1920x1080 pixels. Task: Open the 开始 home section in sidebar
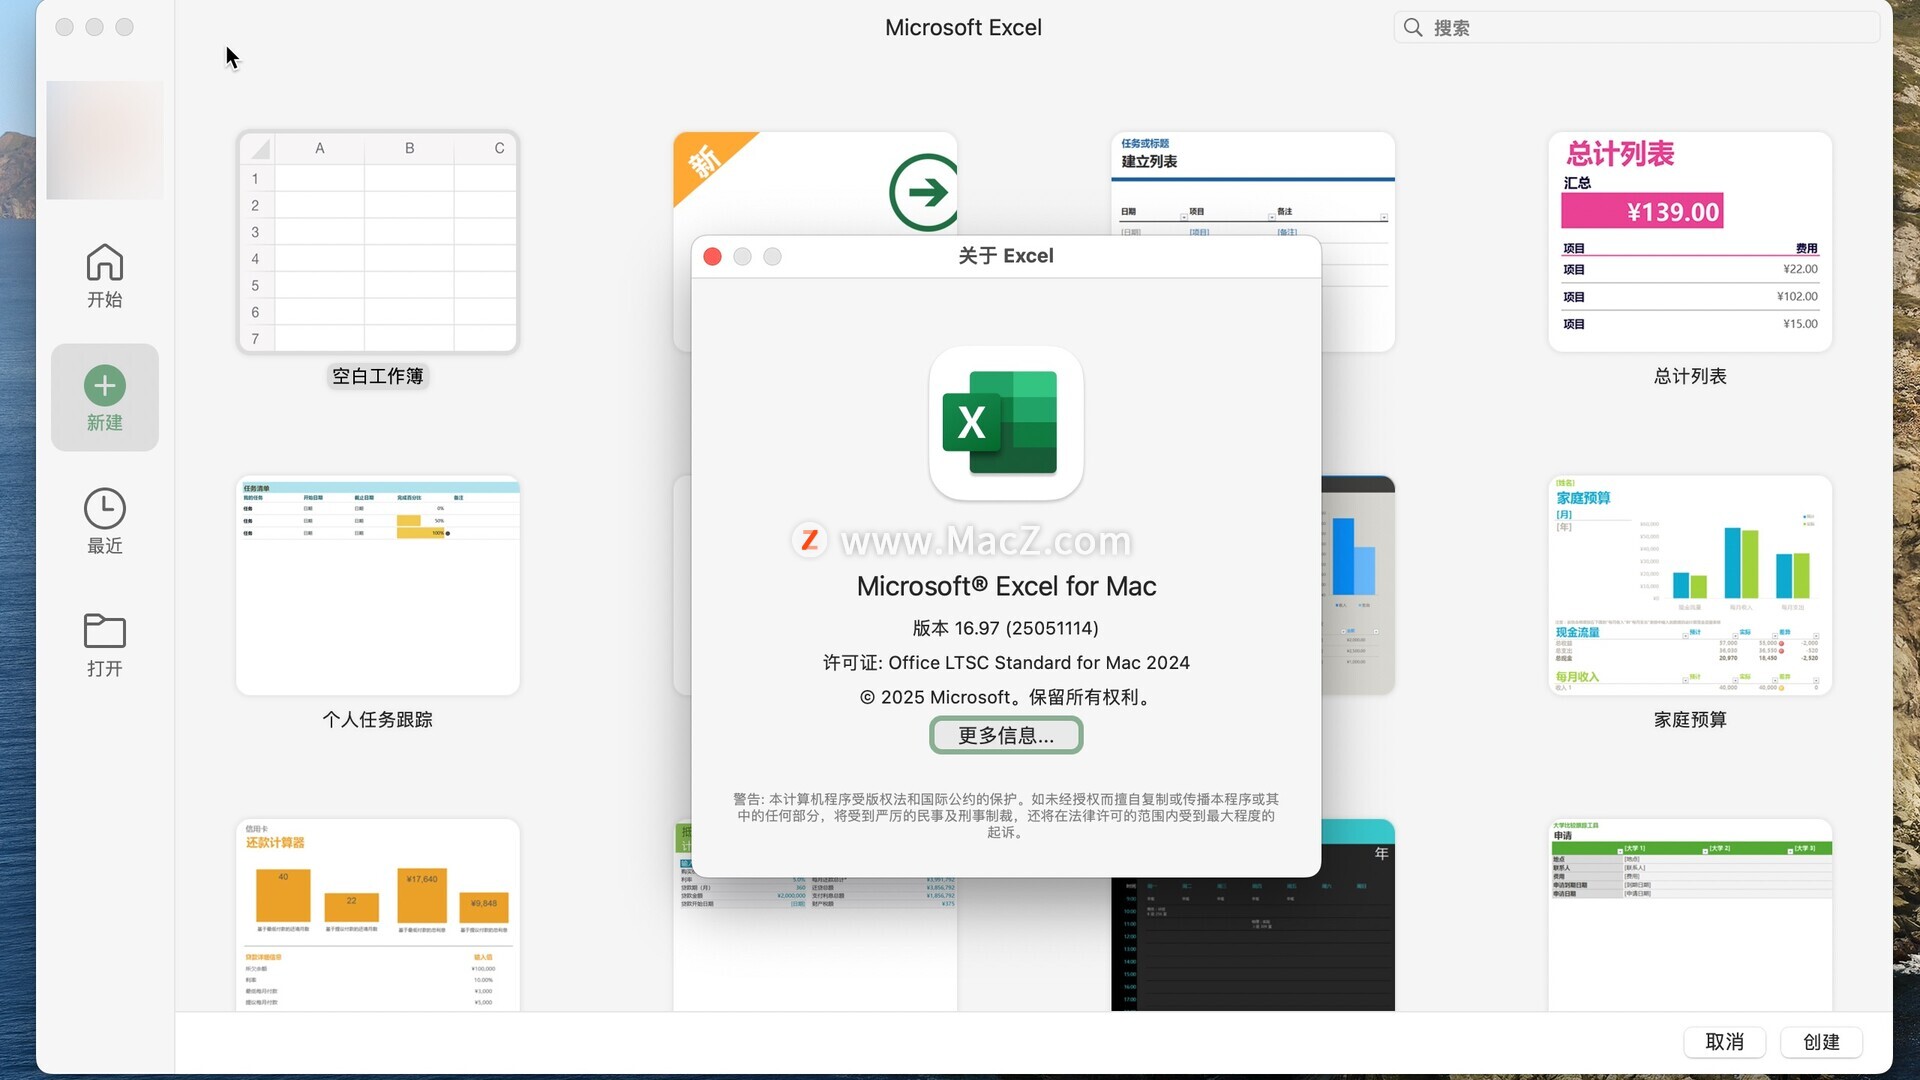point(104,276)
